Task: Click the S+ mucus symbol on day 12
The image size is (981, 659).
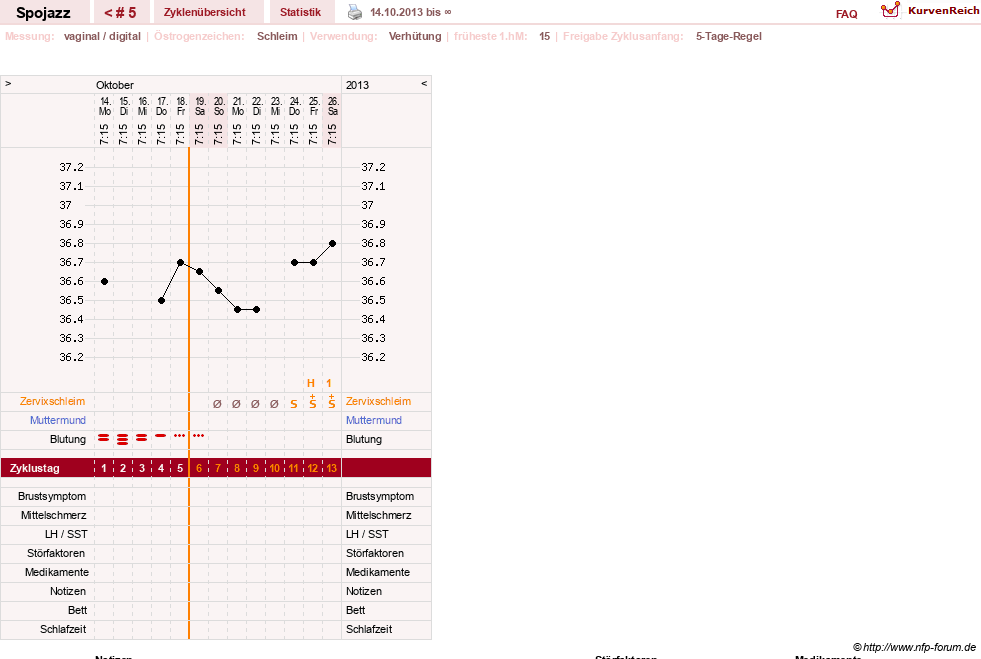Action: 313,402
